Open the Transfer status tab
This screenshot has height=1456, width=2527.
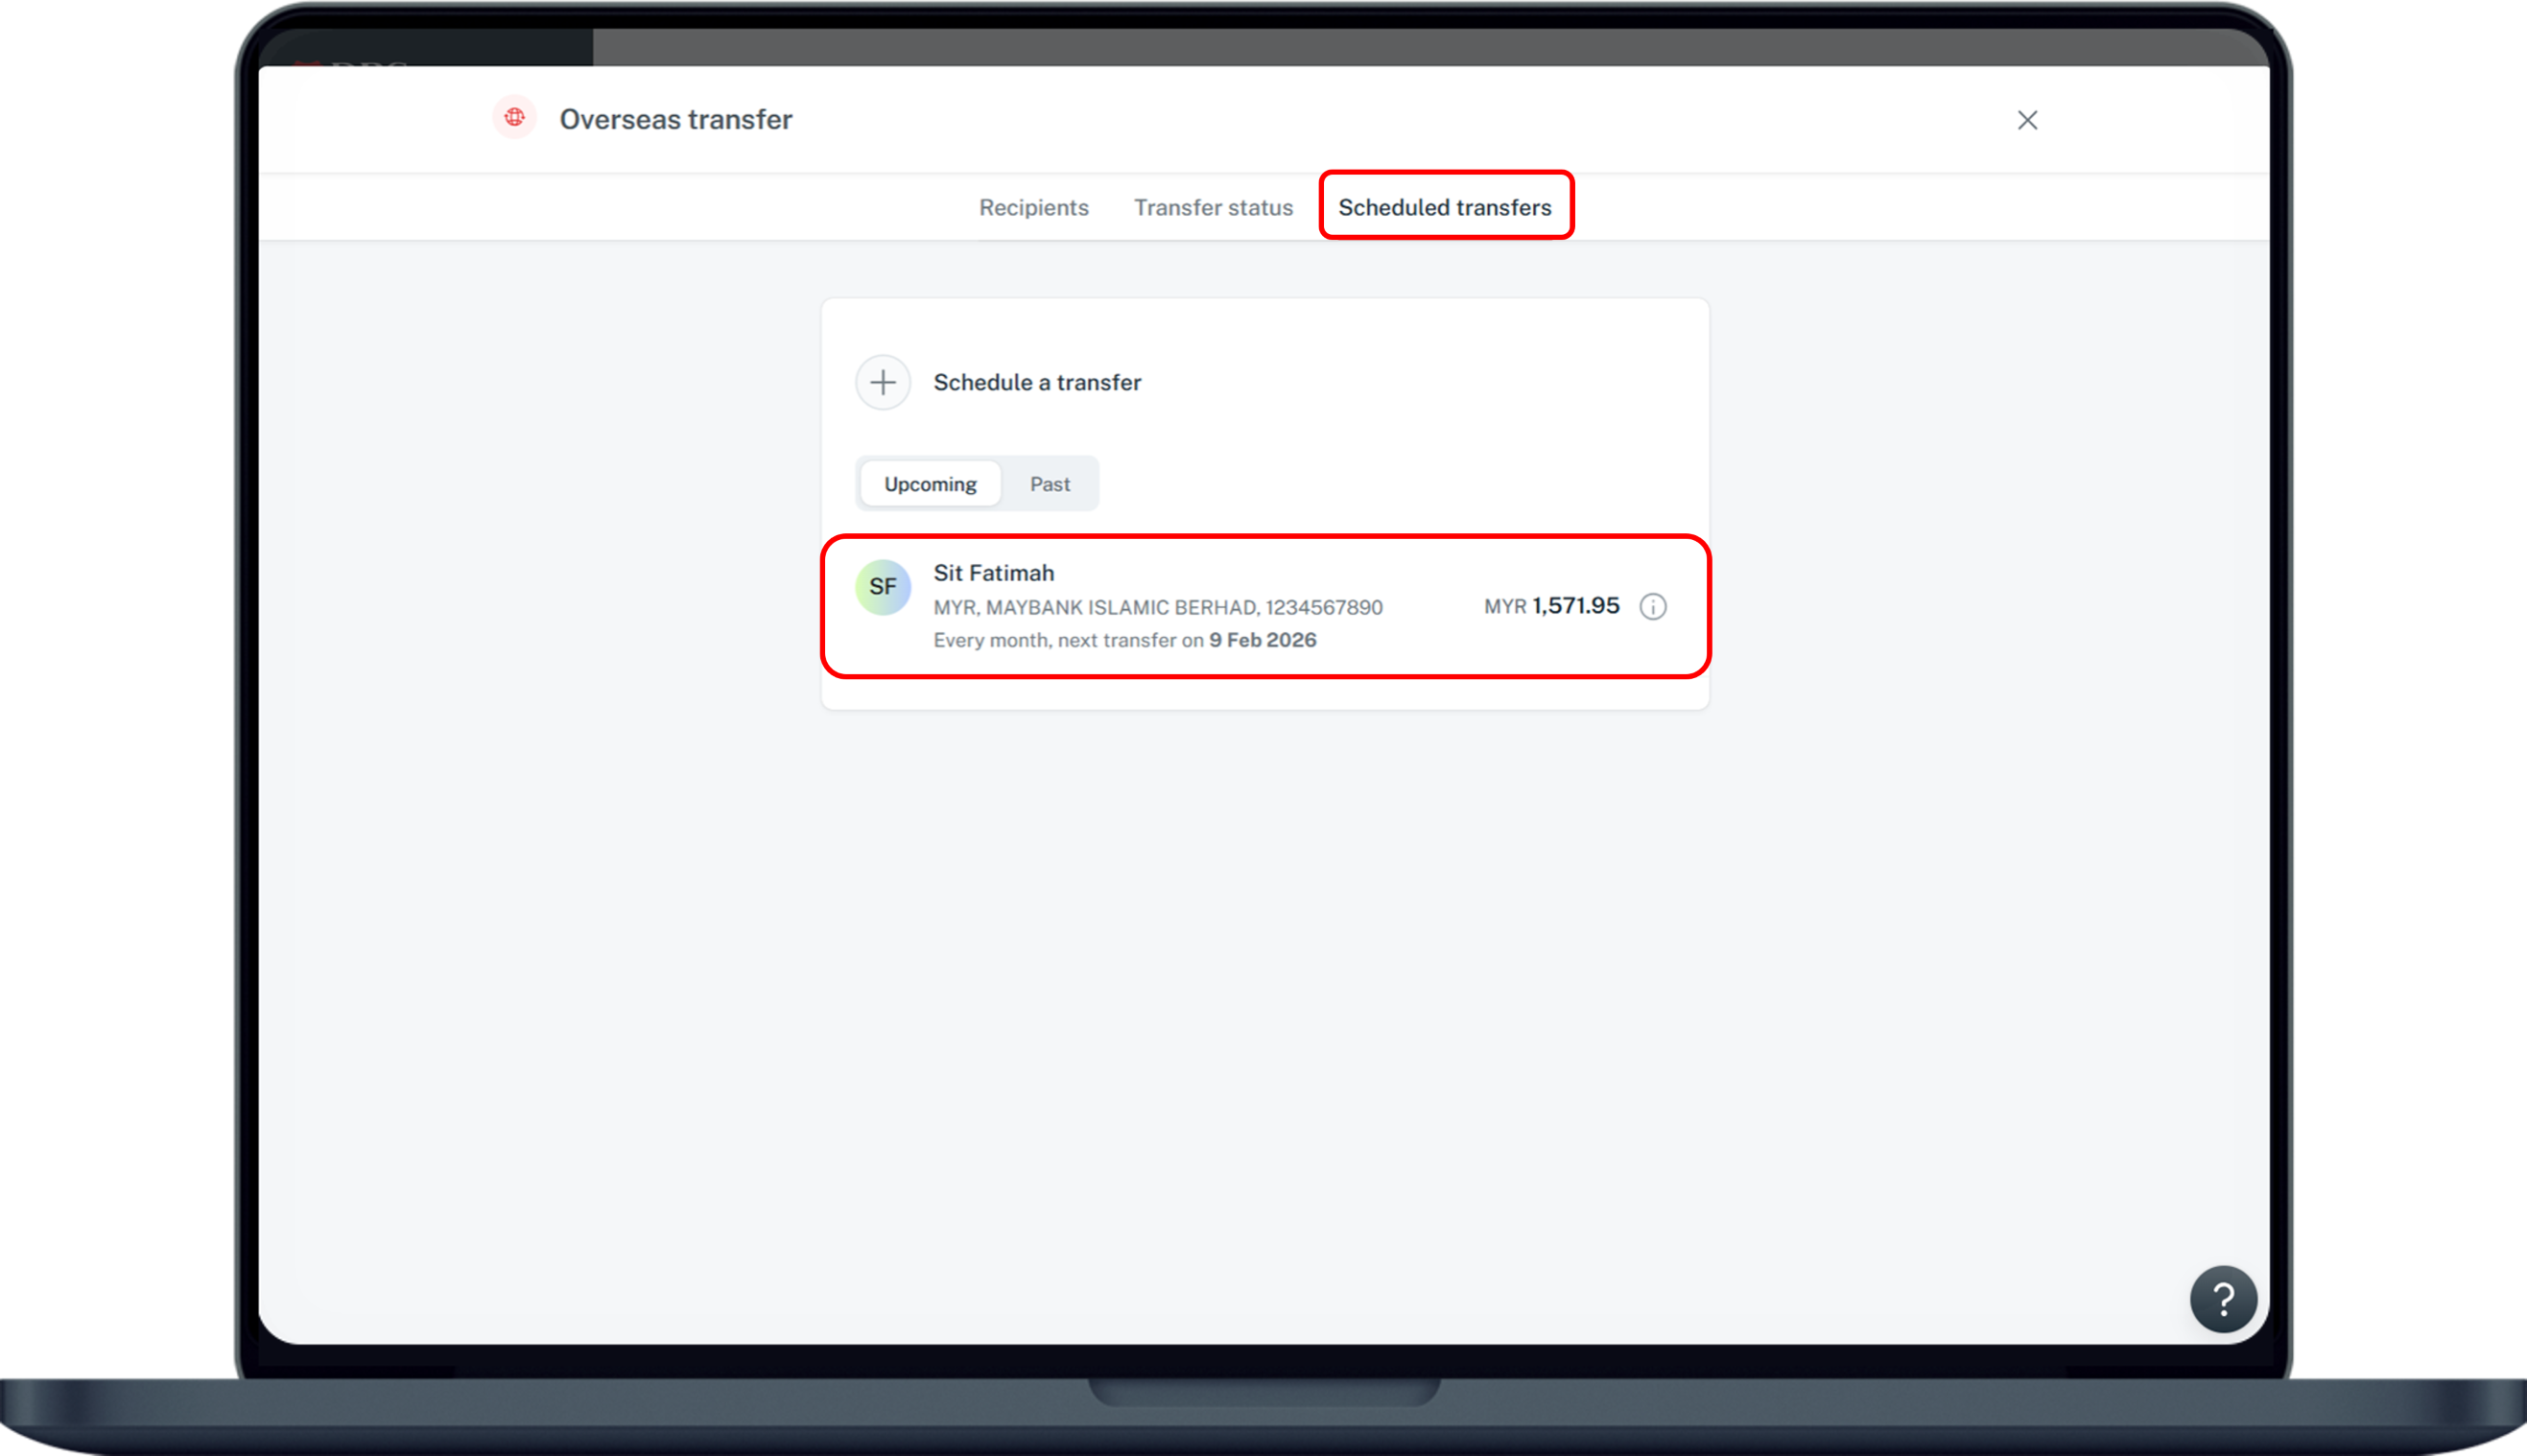[x=1213, y=207]
